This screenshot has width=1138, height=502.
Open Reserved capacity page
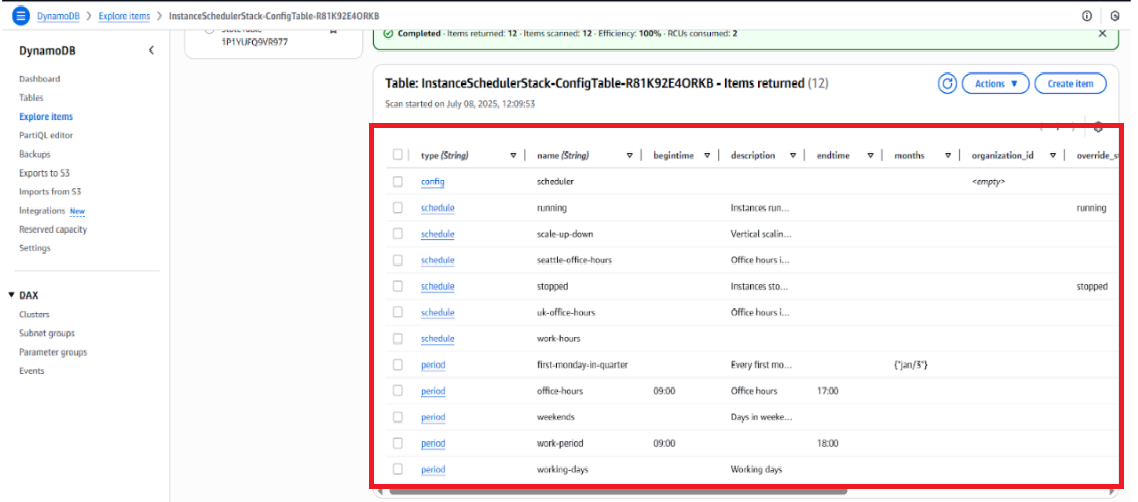pyautogui.click(x=53, y=230)
